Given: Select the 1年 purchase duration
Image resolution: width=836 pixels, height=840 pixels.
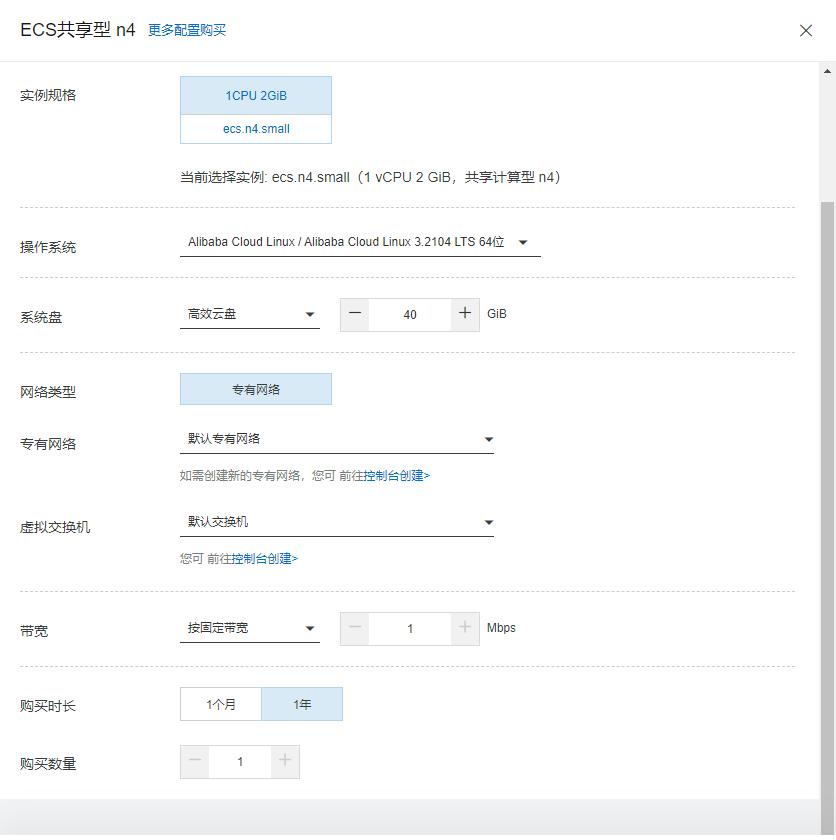Looking at the screenshot, I should pos(301,704).
